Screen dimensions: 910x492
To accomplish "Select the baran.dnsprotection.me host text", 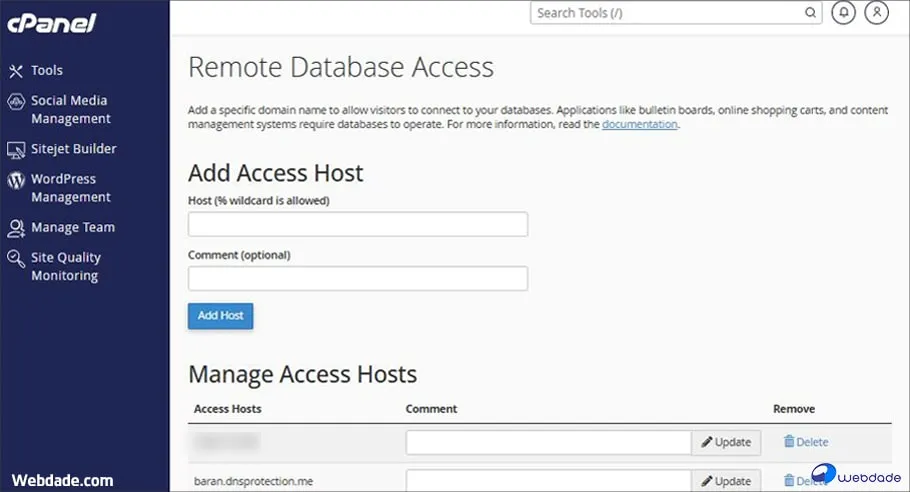I will point(254,481).
